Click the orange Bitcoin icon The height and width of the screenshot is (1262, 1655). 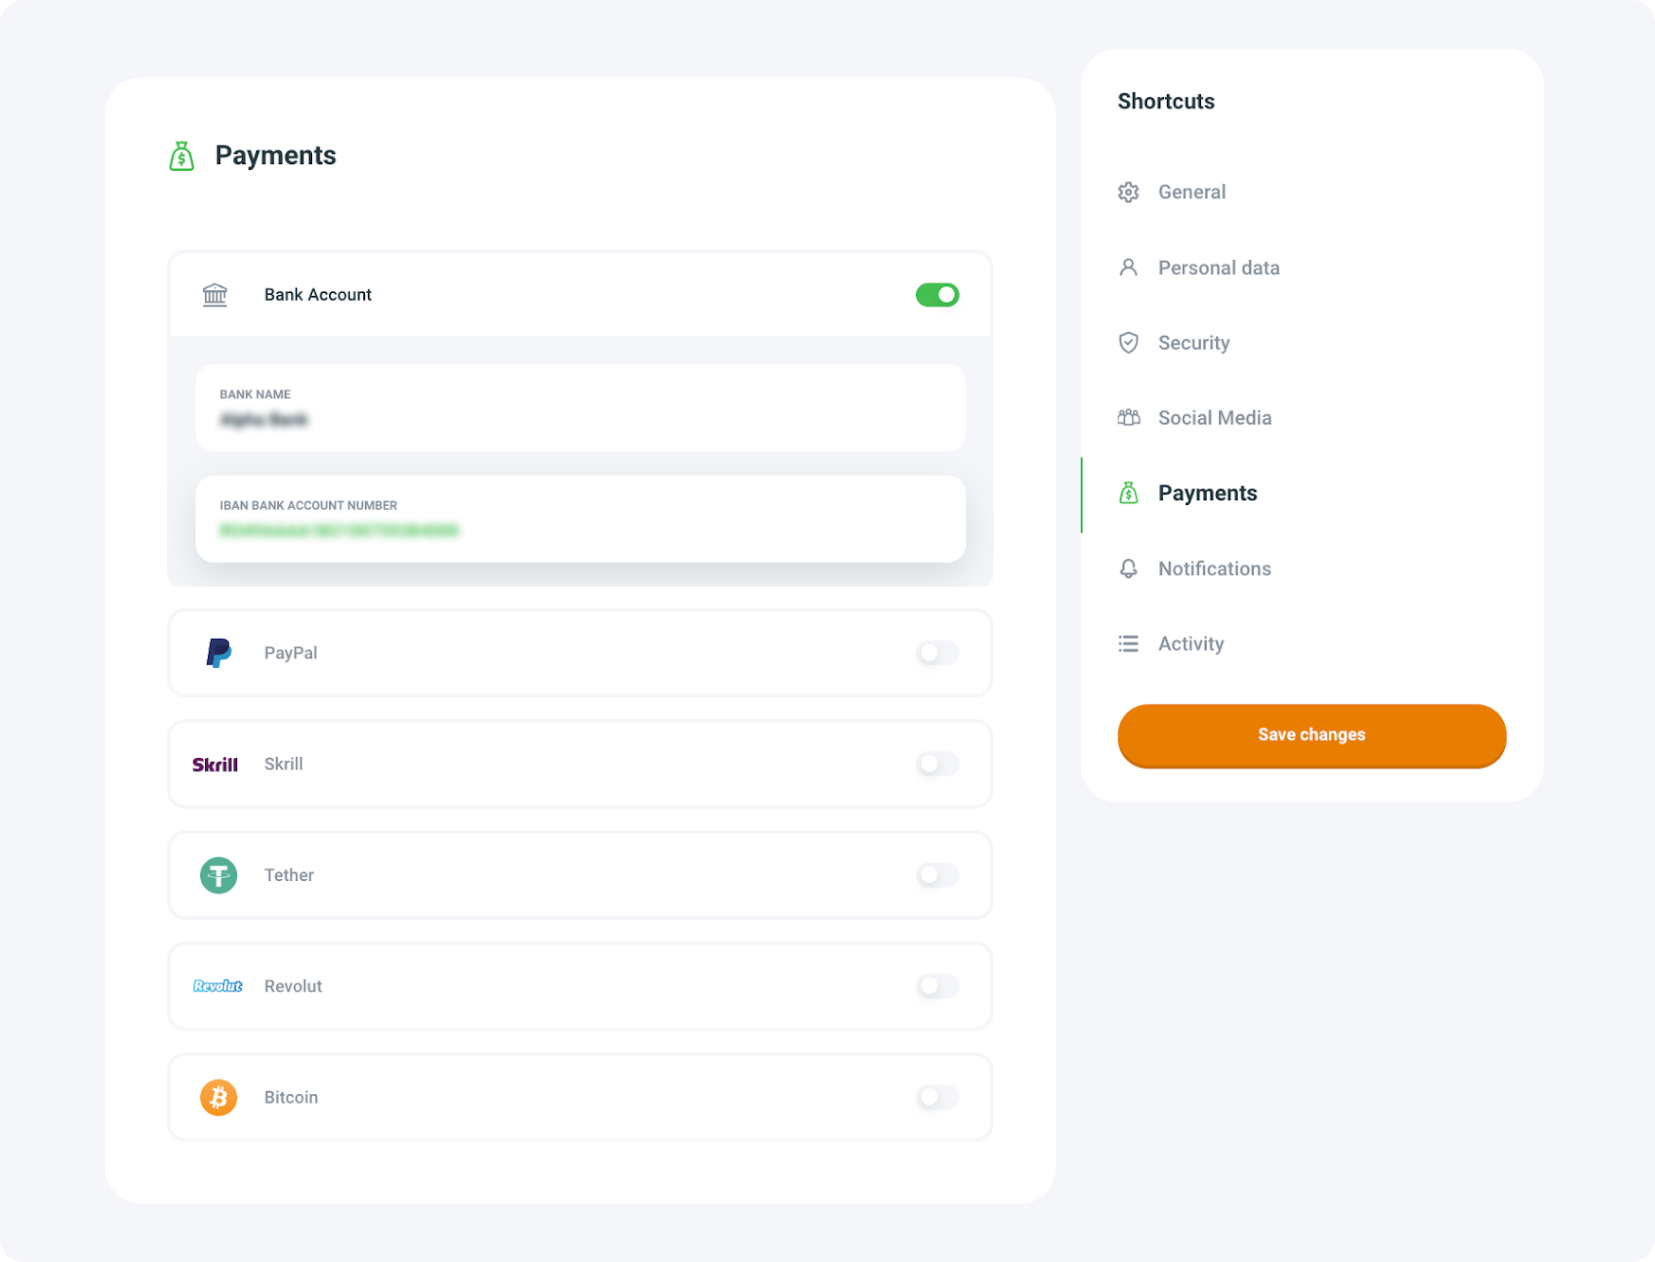(218, 1098)
